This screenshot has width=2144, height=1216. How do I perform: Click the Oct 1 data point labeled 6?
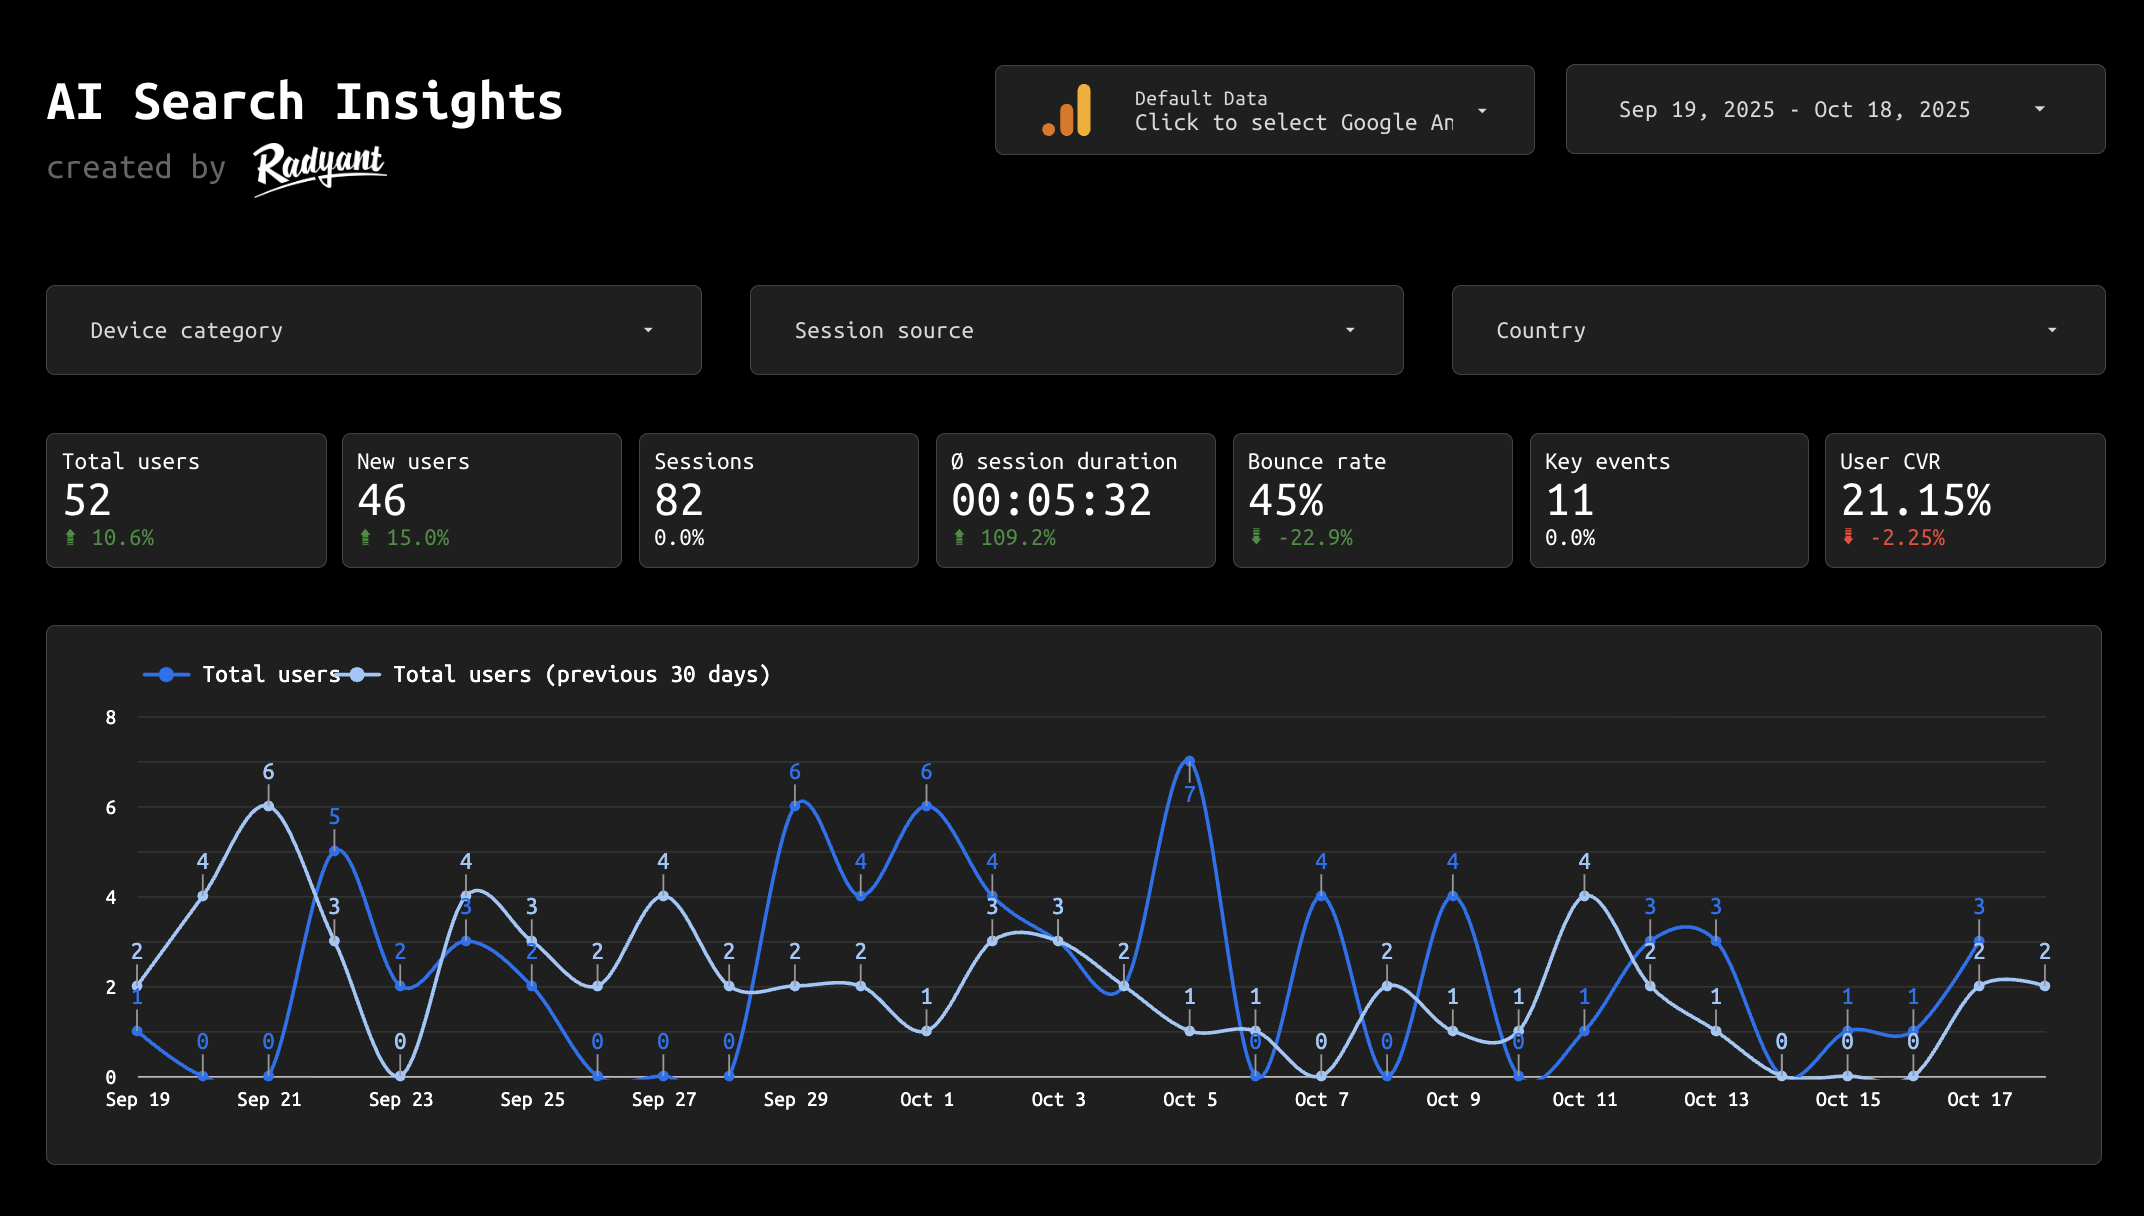click(x=926, y=806)
